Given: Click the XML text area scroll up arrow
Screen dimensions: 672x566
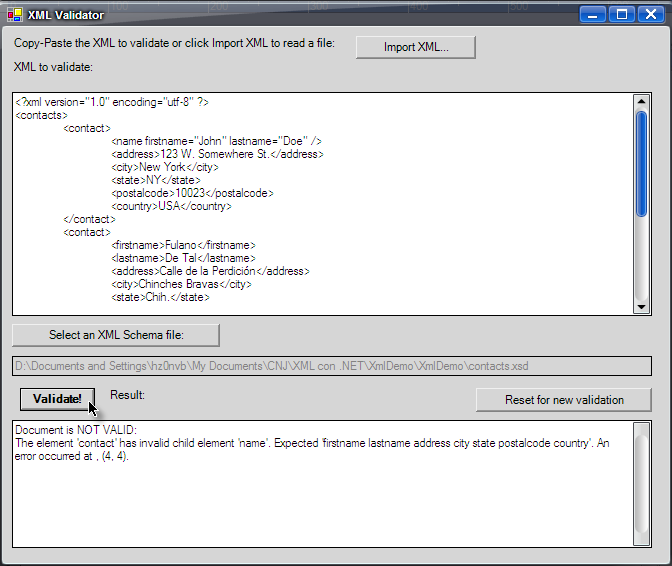Looking at the screenshot, I should click(x=642, y=102).
